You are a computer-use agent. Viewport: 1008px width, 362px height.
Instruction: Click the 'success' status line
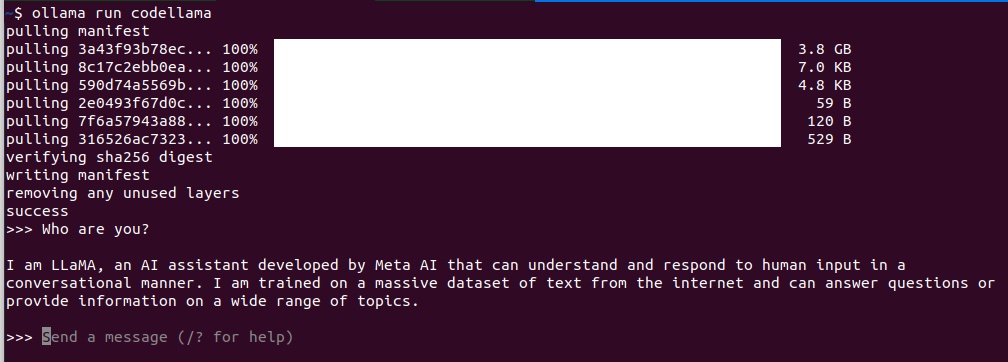(x=37, y=211)
